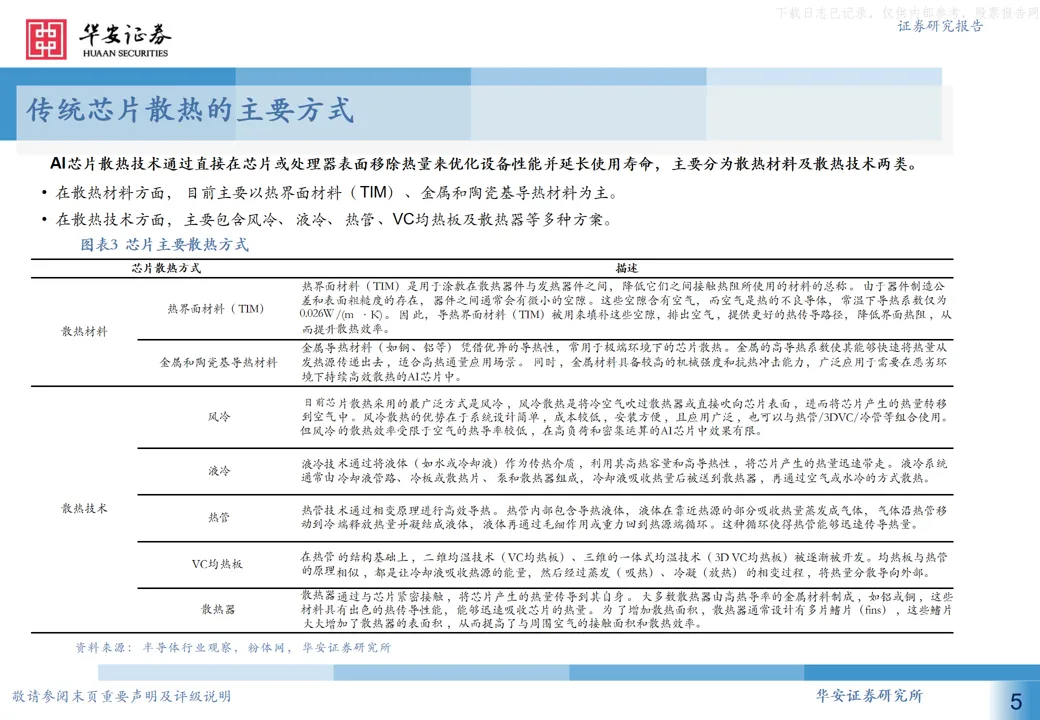Click the description starting 目前芯片散热采用的最广泛方式
Screen dimensions: 1040x720
click(624, 417)
